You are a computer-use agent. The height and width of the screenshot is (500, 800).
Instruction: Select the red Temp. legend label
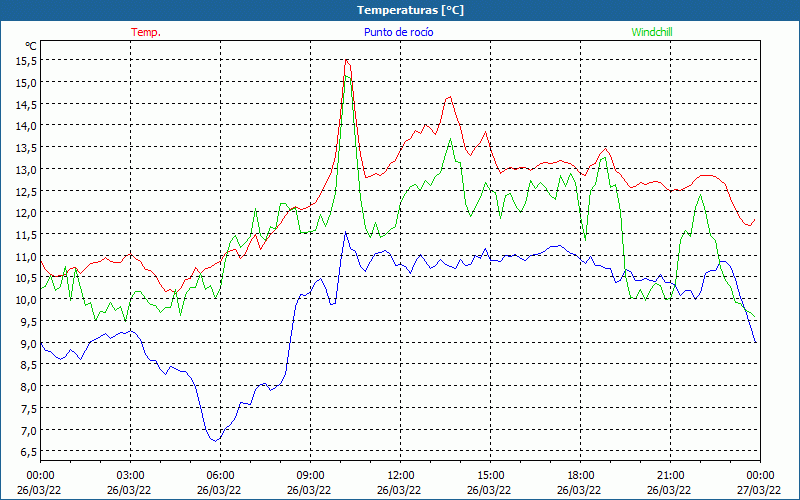pyautogui.click(x=146, y=32)
